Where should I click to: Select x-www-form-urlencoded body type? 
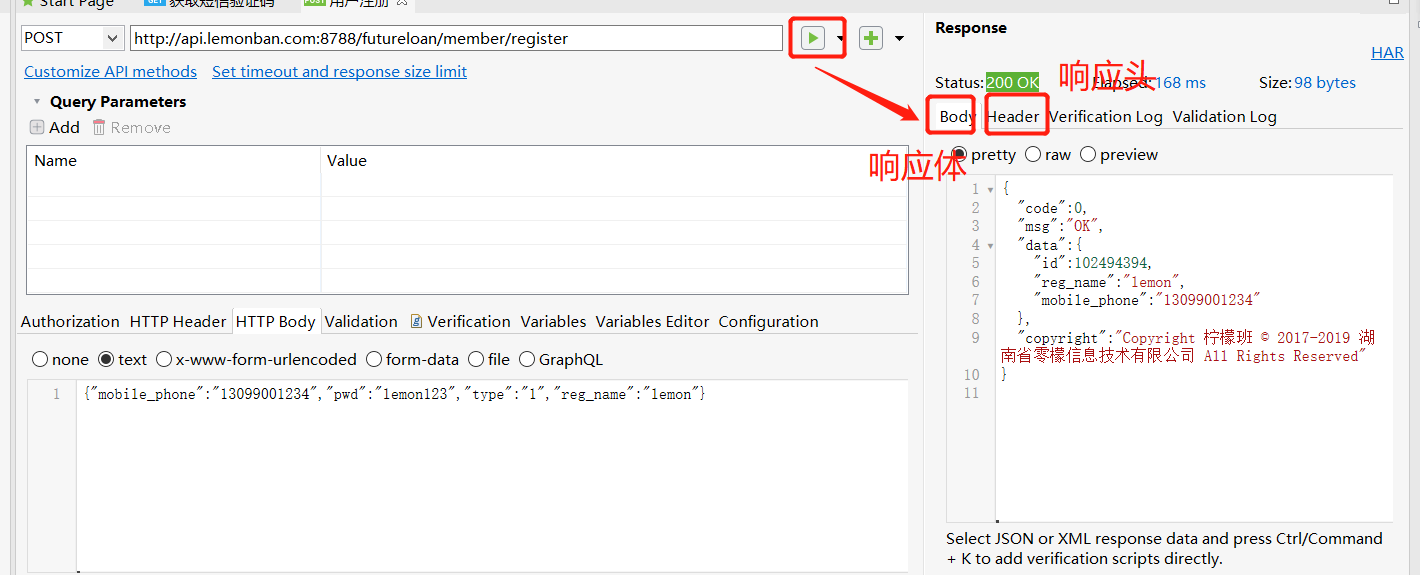click(x=165, y=360)
